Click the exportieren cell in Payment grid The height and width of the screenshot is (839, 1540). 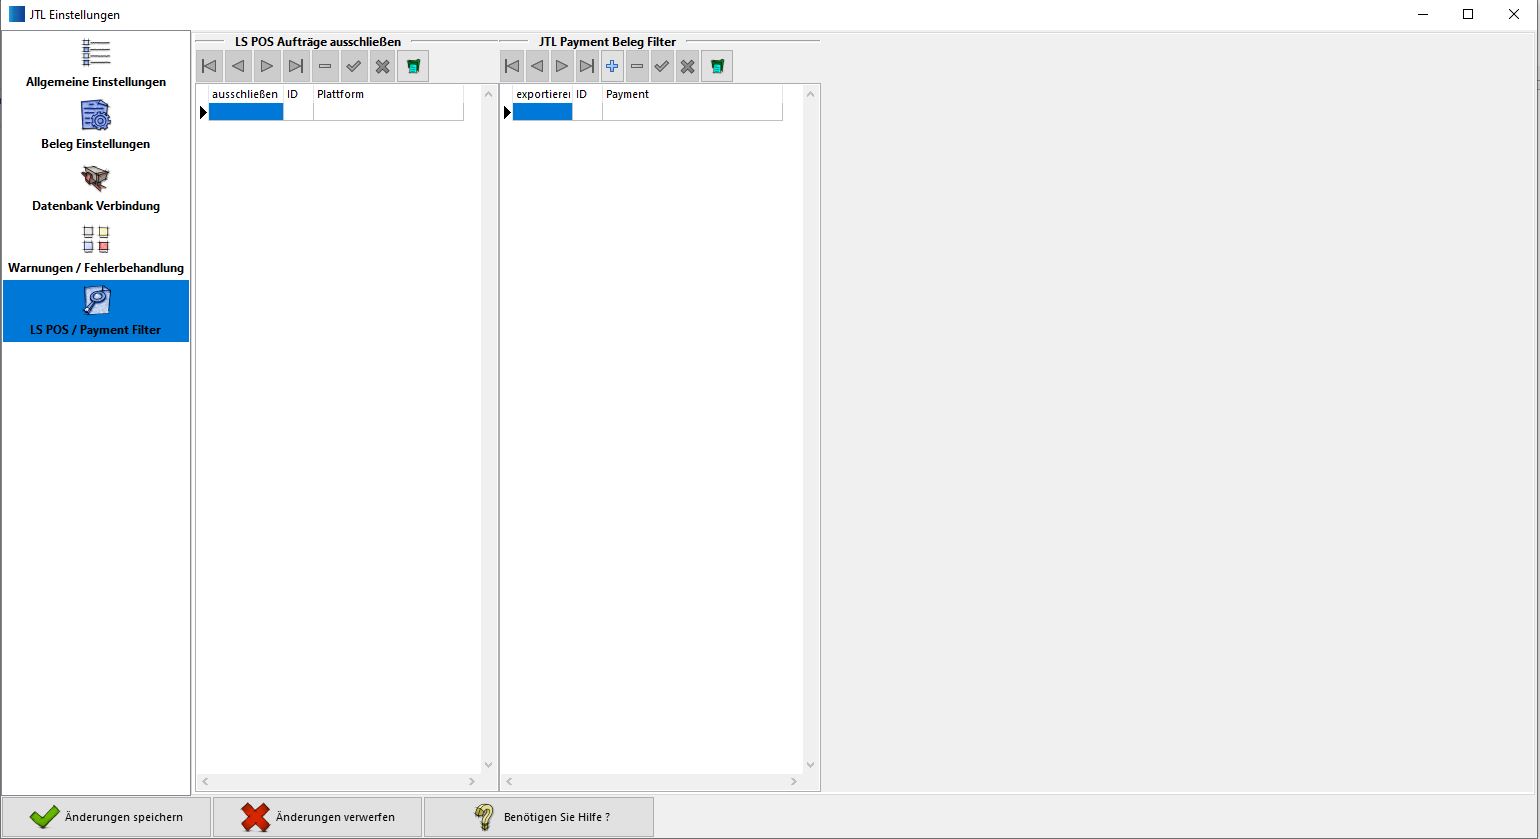542,112
